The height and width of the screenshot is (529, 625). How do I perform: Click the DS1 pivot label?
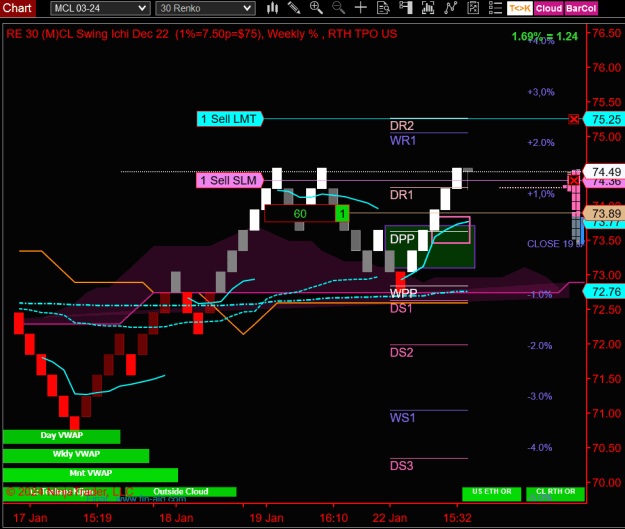(401, 308)
